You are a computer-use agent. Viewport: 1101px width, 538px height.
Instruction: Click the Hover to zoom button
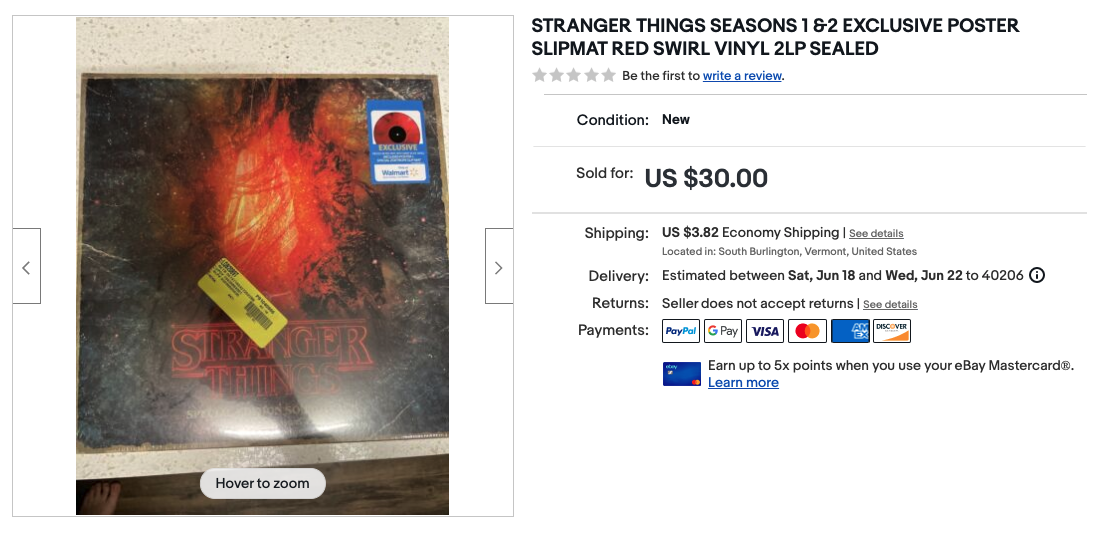click(x=263, y=483)
